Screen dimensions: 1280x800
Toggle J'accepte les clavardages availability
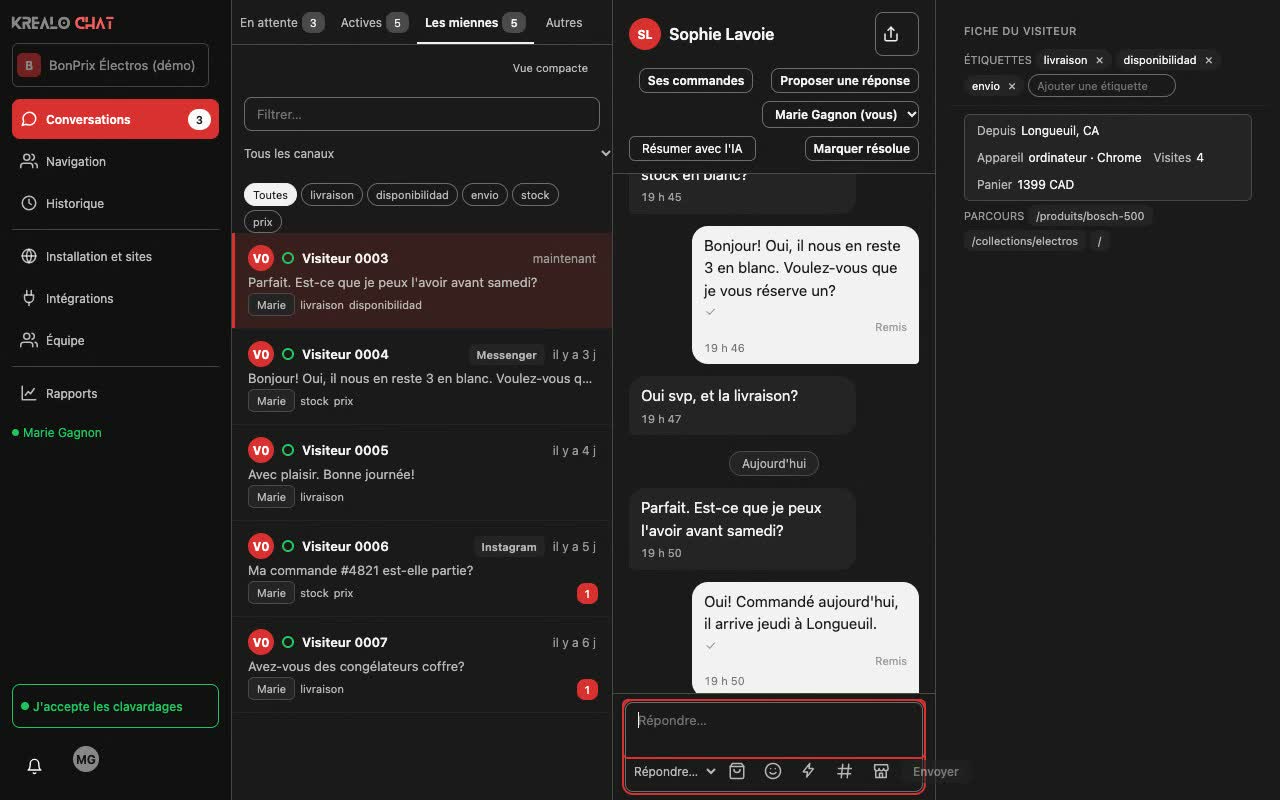point(115,706)
